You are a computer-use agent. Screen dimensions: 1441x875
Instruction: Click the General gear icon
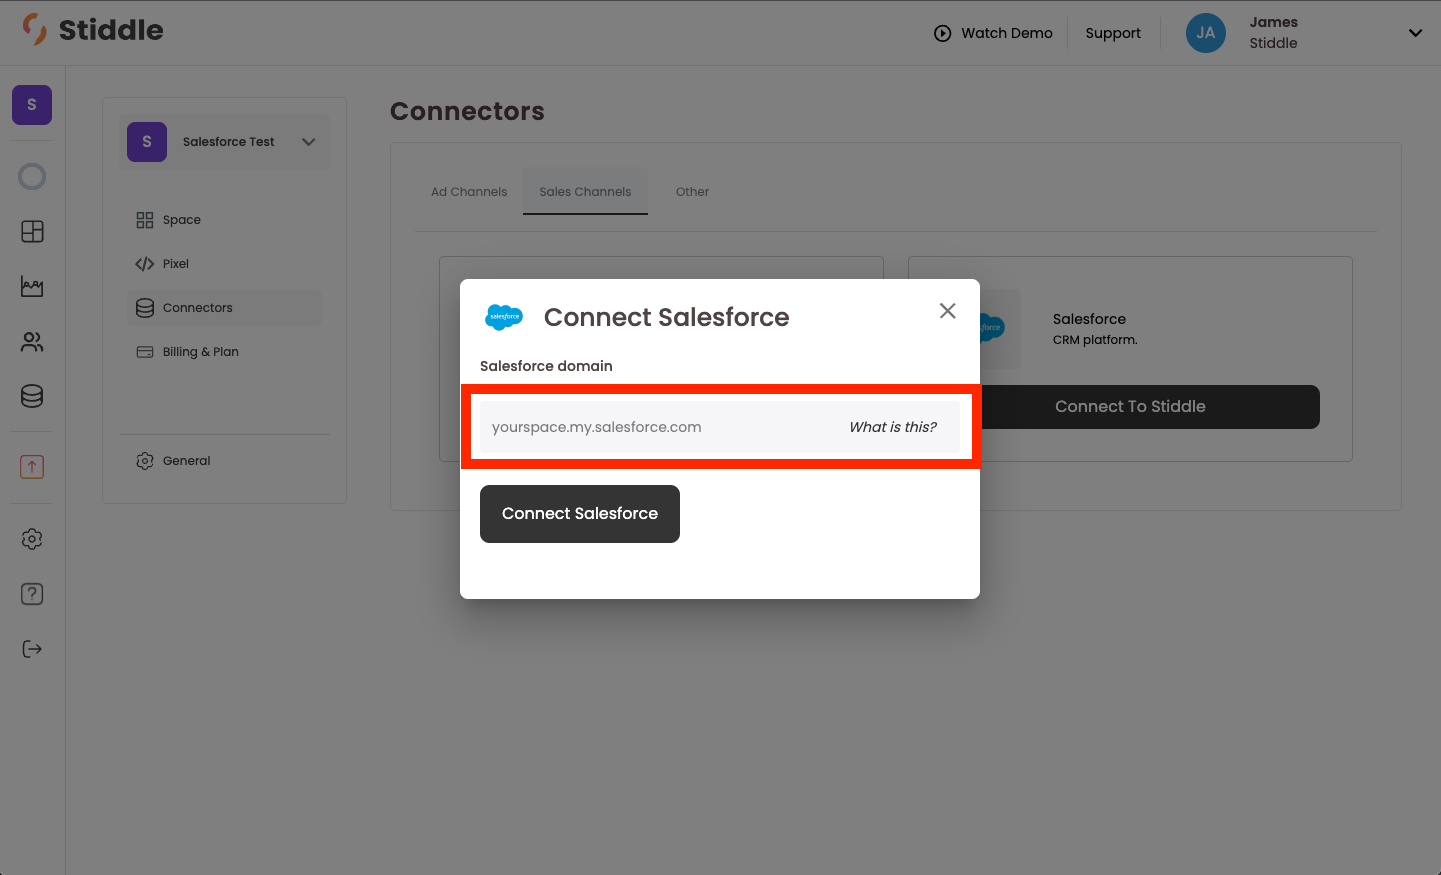(145, 461)
